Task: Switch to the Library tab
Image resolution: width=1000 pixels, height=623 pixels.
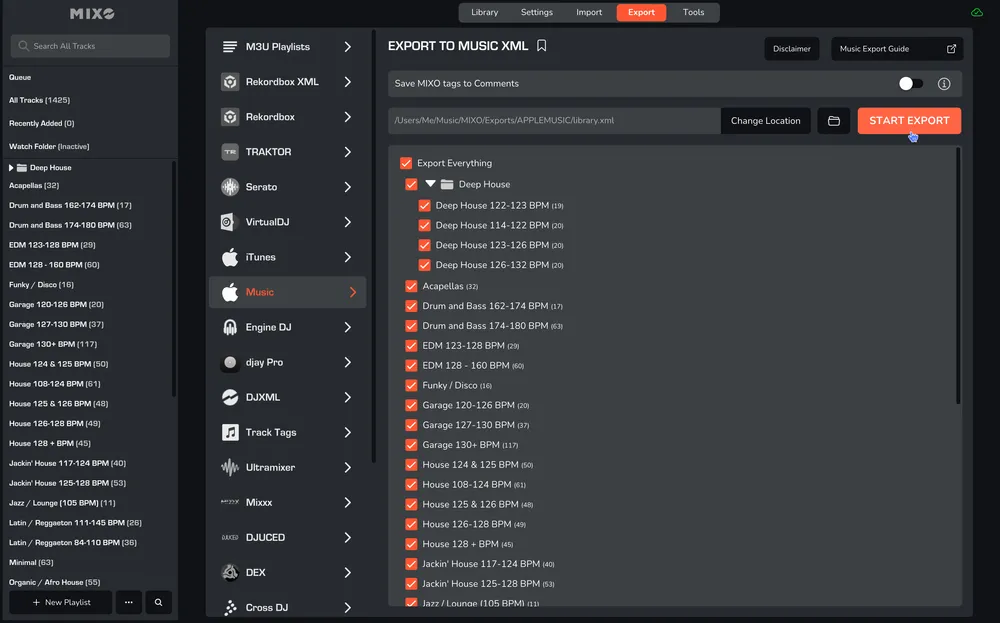Action: tap(485, 13)
